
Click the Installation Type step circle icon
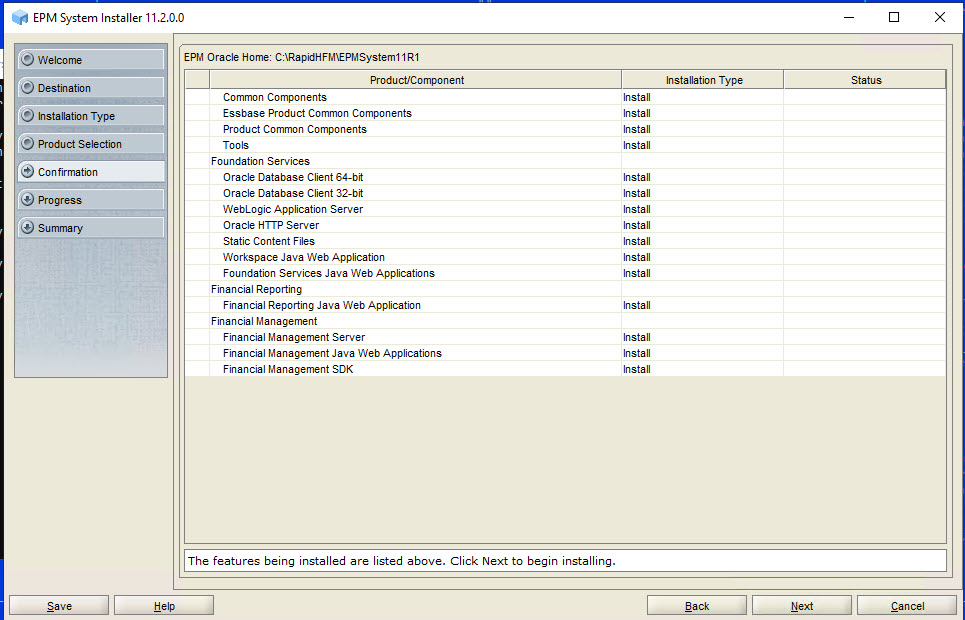[27, 116]
